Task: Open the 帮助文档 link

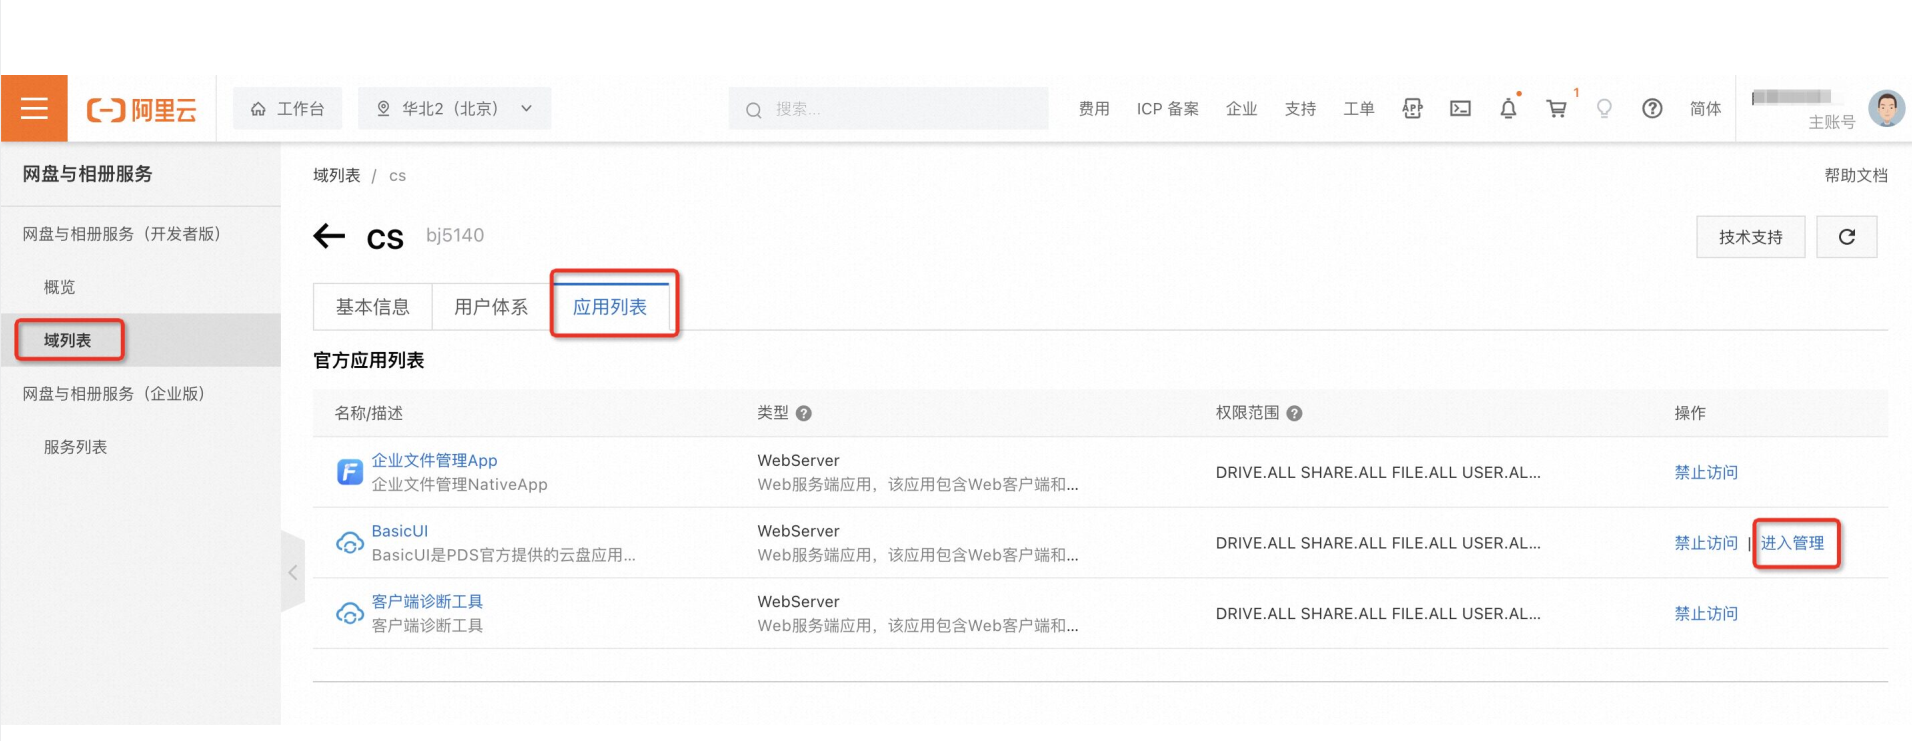Action: pos(1856,175)
